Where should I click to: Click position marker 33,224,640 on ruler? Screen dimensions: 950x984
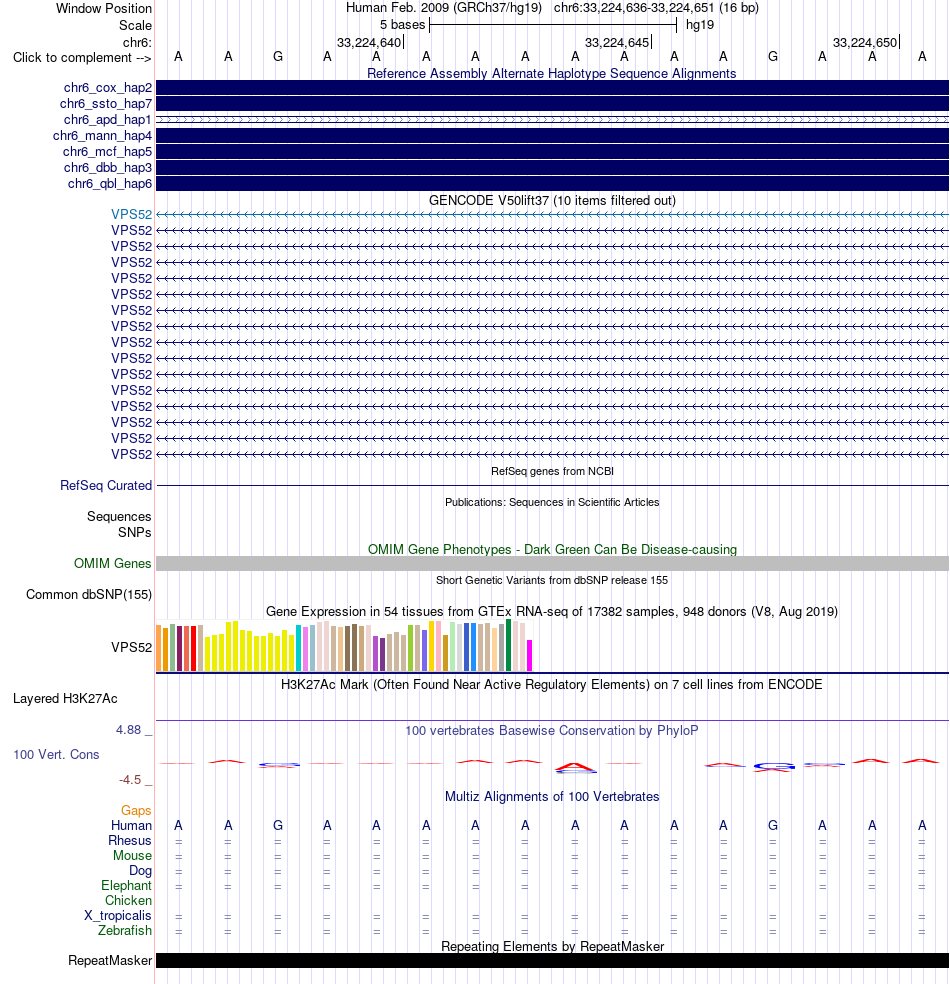coord(370,43)
